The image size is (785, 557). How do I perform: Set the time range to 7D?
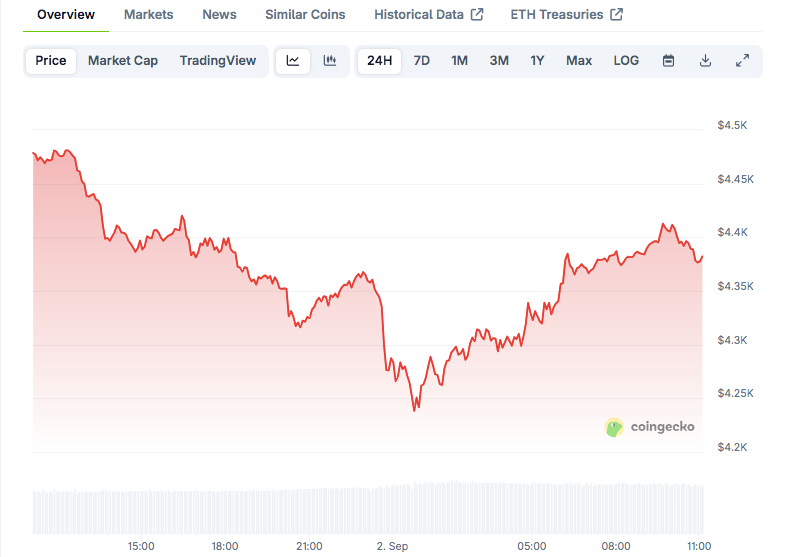click(x=422, y=60)
